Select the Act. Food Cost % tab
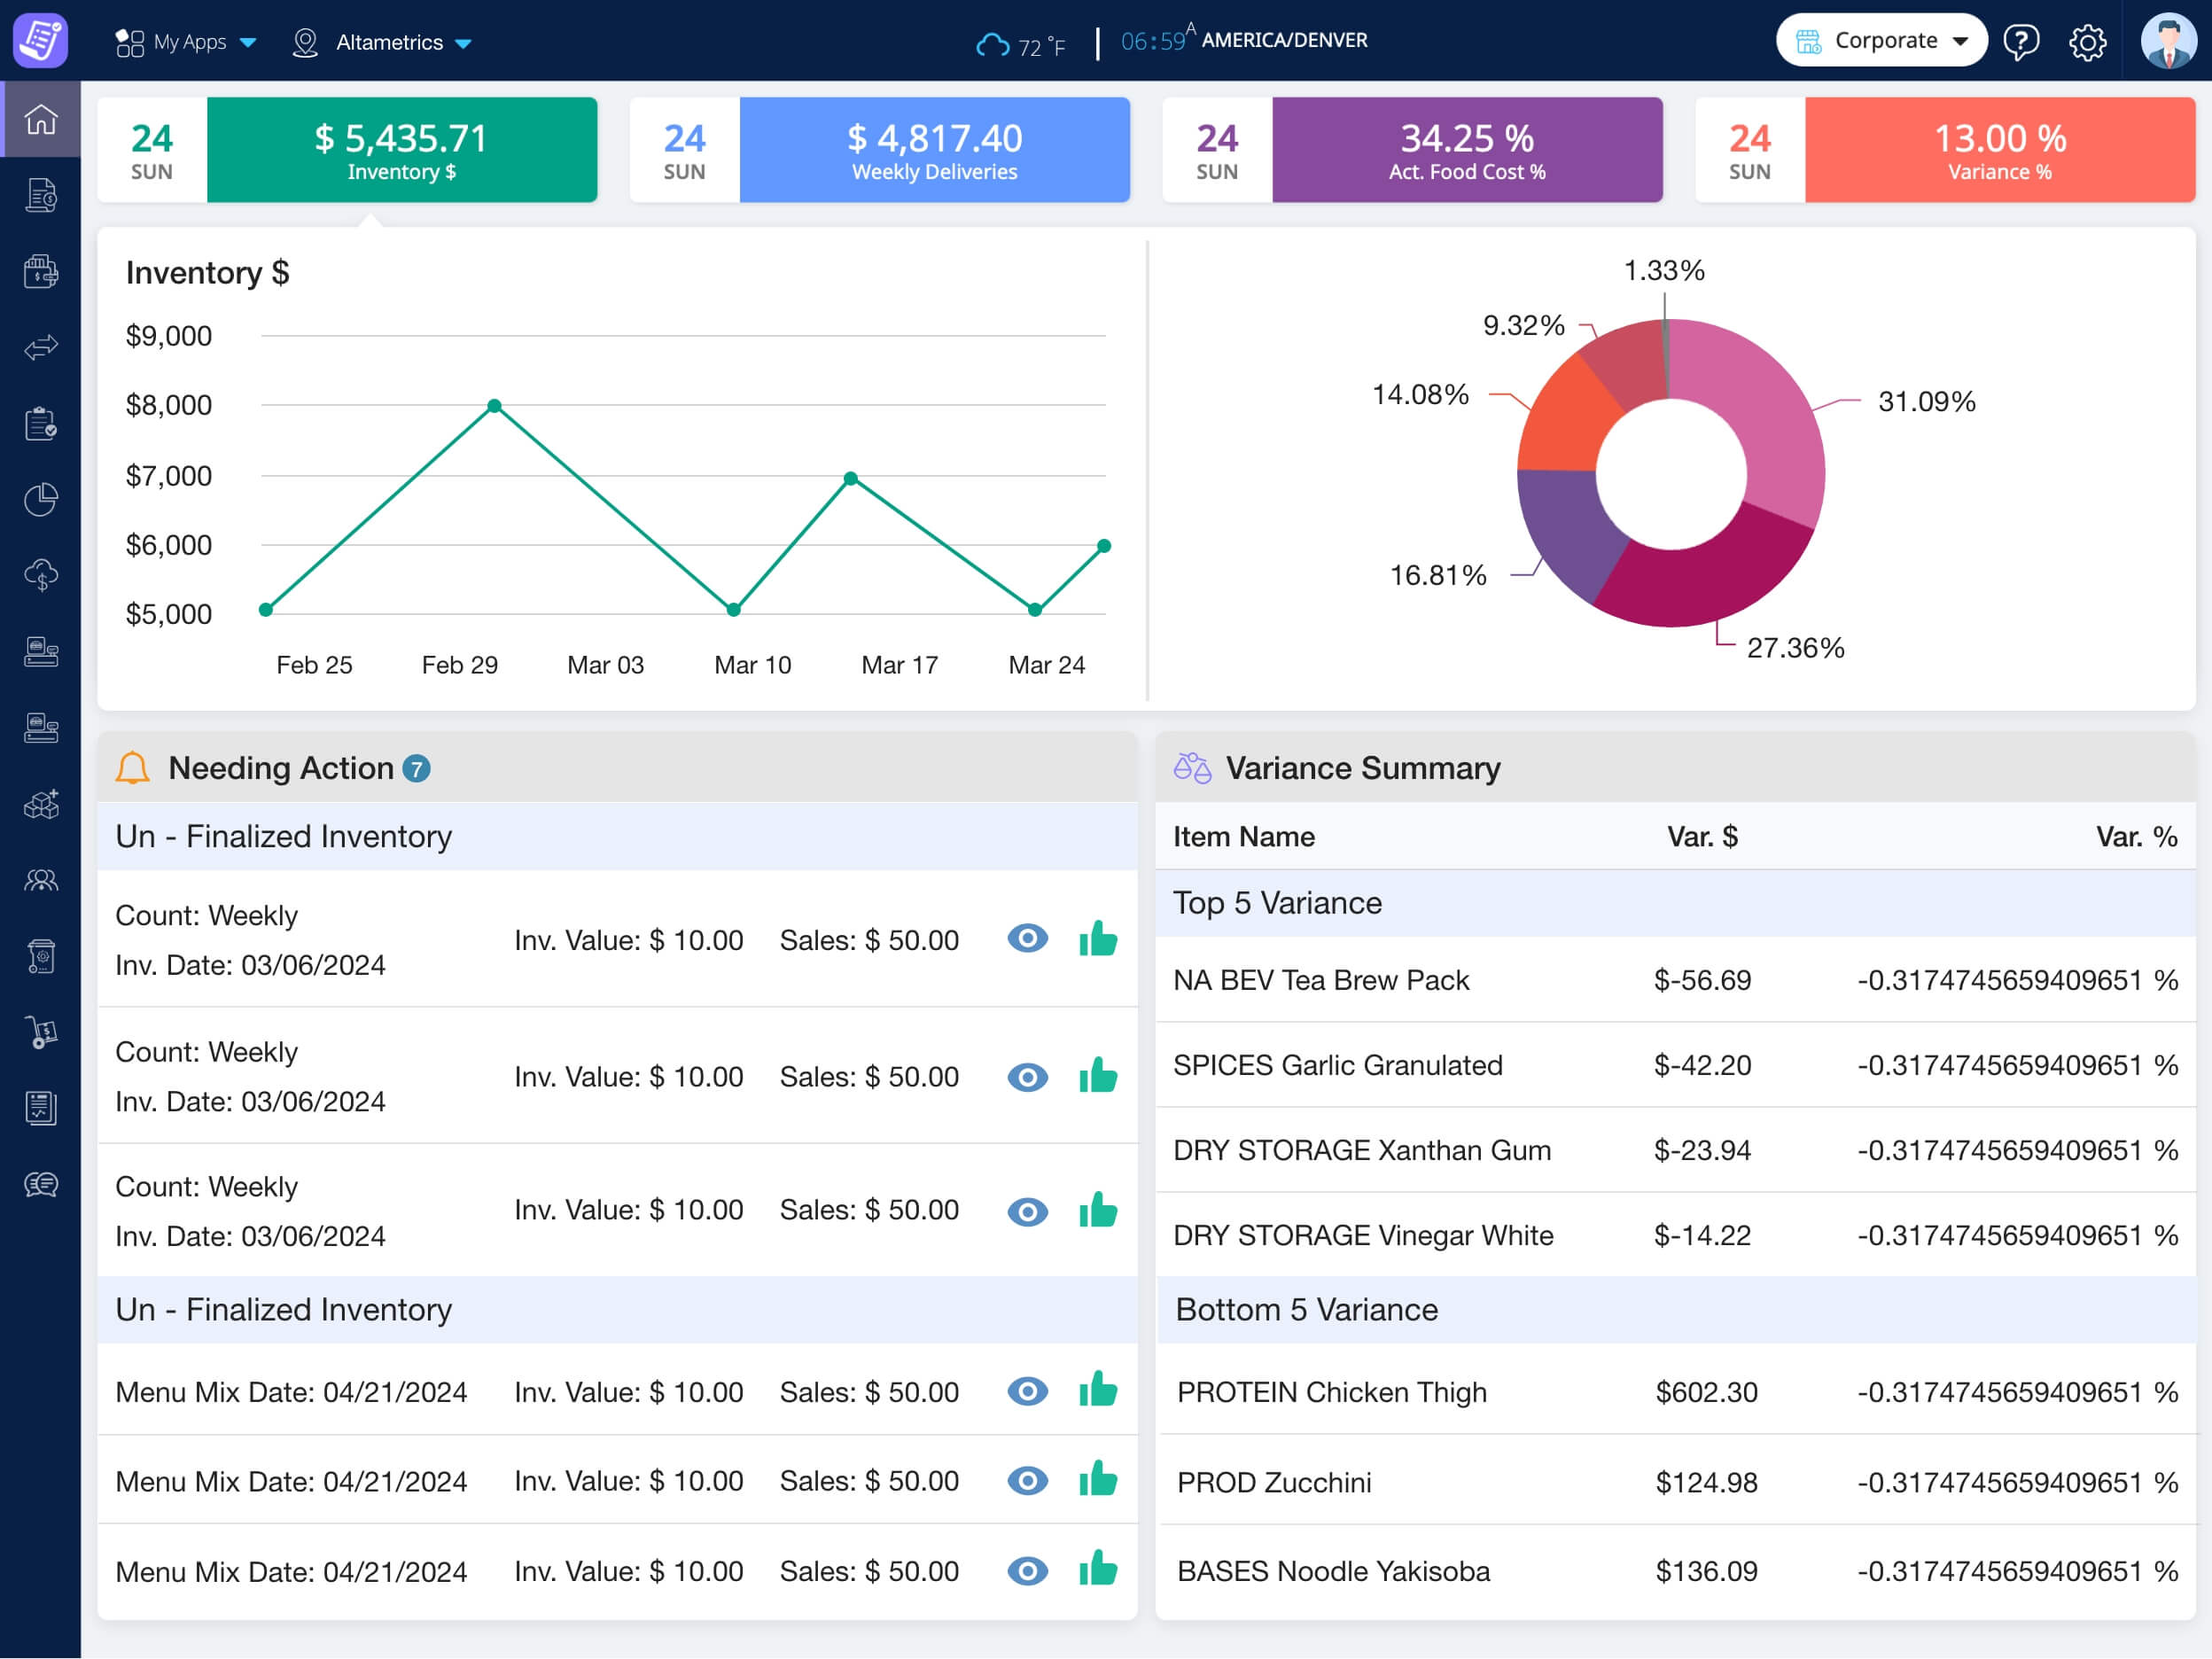 1466,150
